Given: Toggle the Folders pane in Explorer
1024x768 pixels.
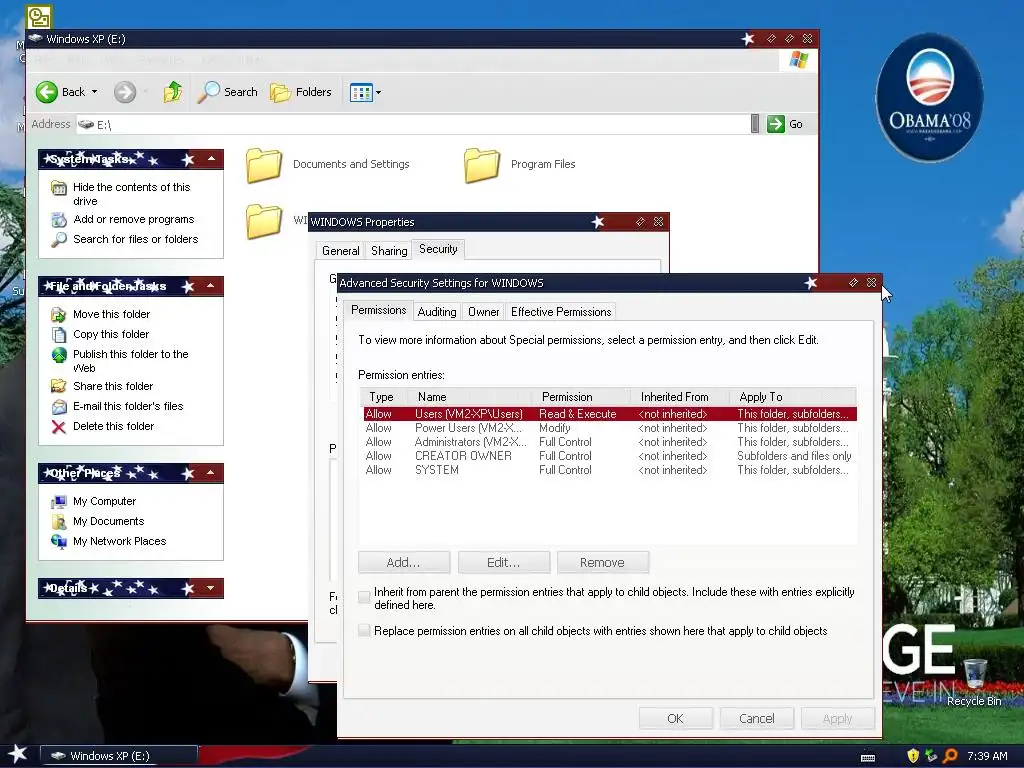Looking at the screenshot, I should (x=301, y=92).
